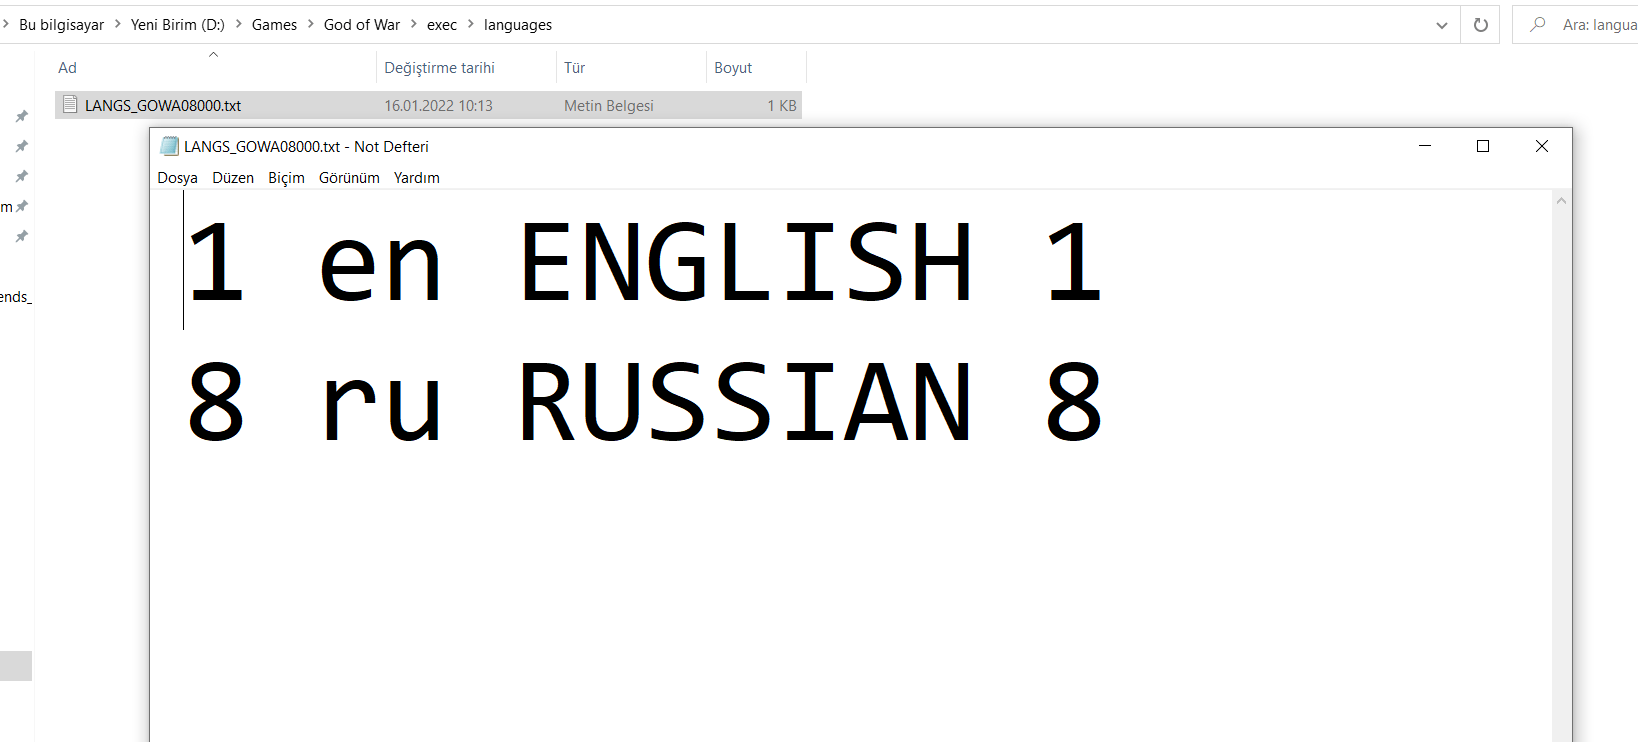Click the third pin icon in sidebar
The height and width of the screenshot is (742, 1638).
[21, 176]
